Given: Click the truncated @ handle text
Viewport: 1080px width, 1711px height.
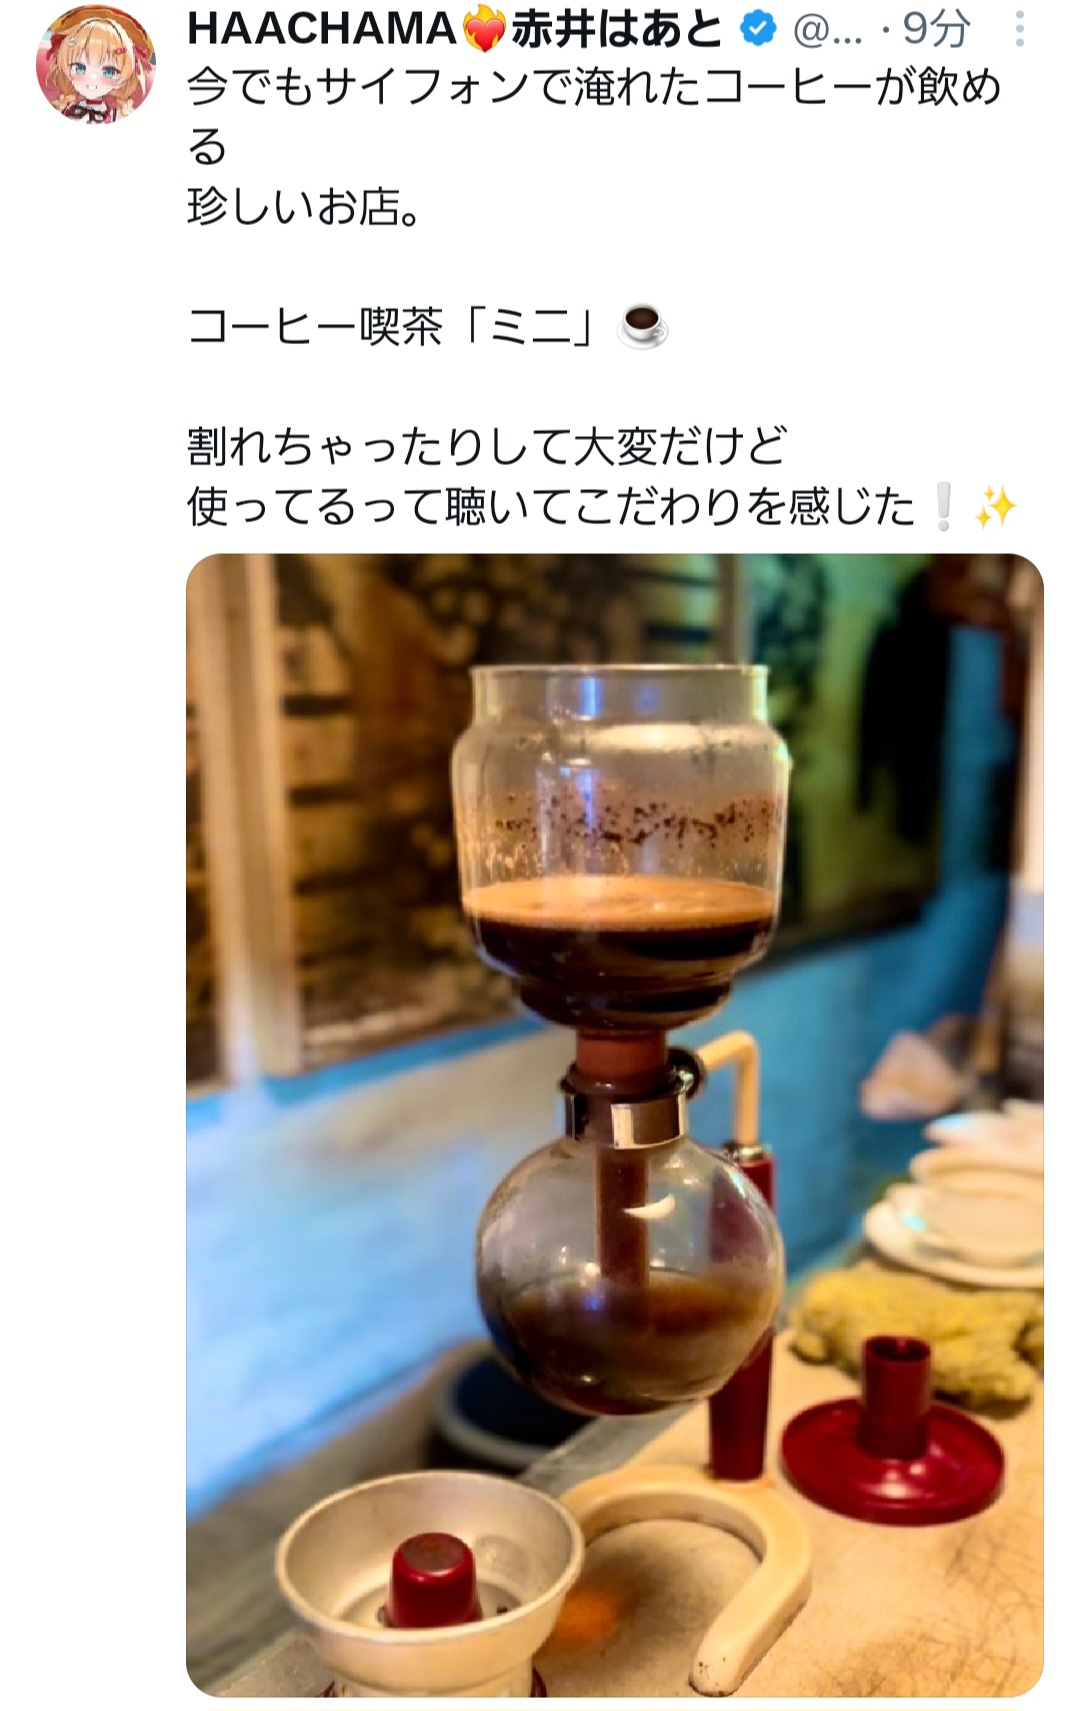Looking at the screenshot, I should (827, 32).
